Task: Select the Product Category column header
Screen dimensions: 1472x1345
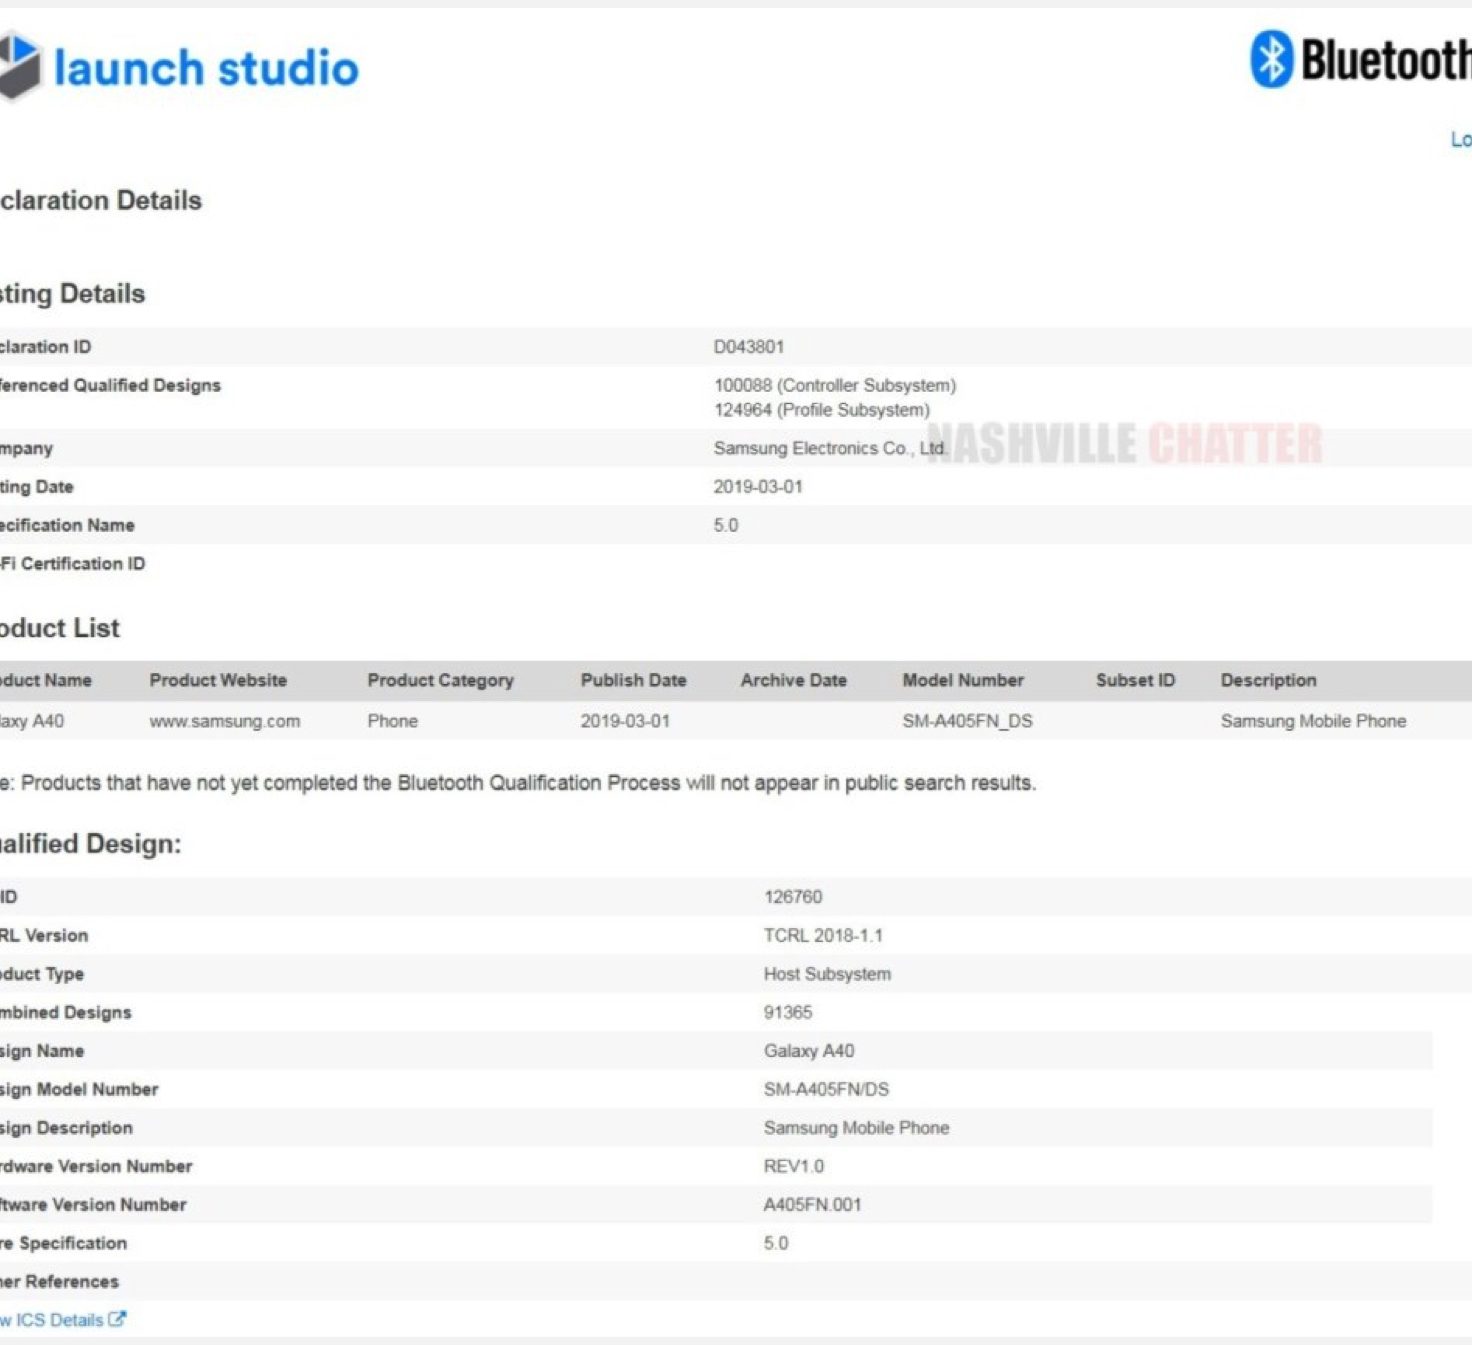Action: pyautogui.click(x=440, y=680)
